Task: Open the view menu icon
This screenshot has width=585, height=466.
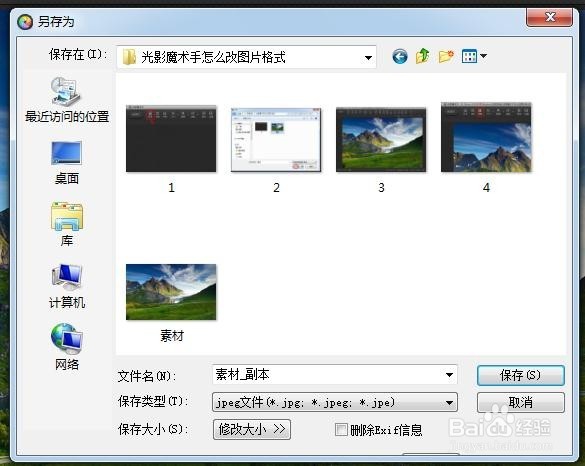Action: 469,56
